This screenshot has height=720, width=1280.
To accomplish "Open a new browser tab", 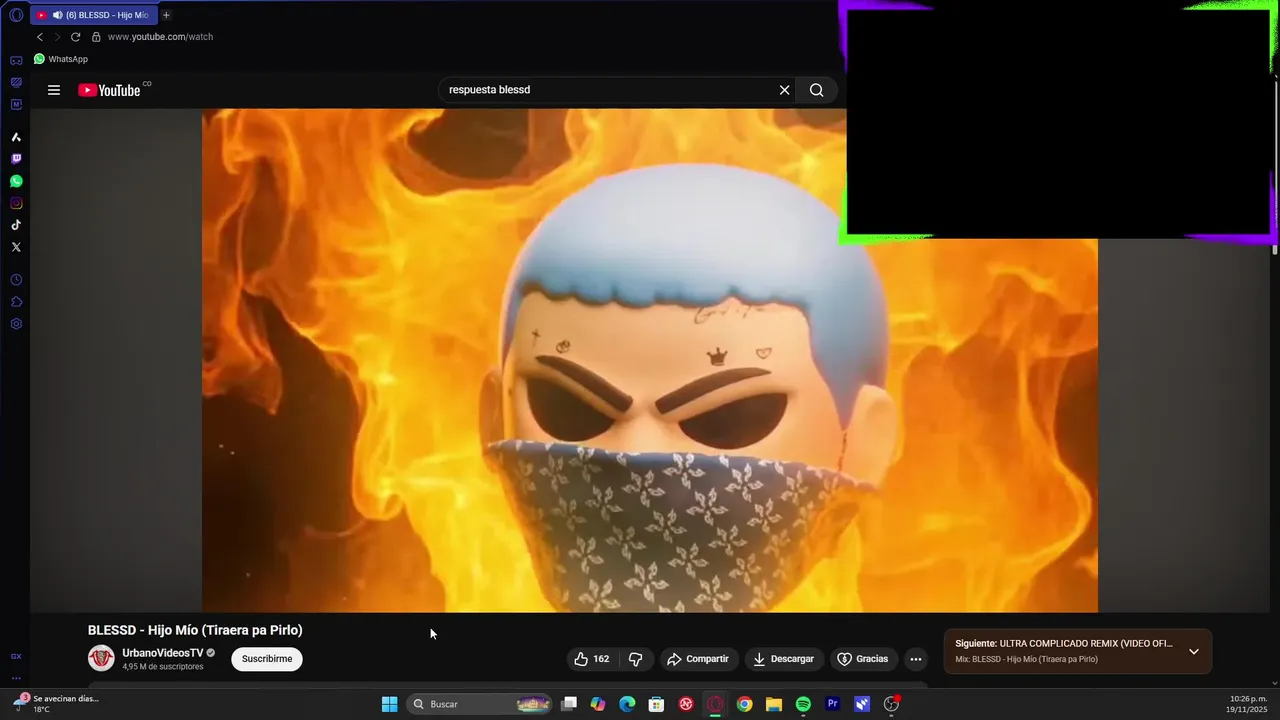I will (x=166, y=15).
